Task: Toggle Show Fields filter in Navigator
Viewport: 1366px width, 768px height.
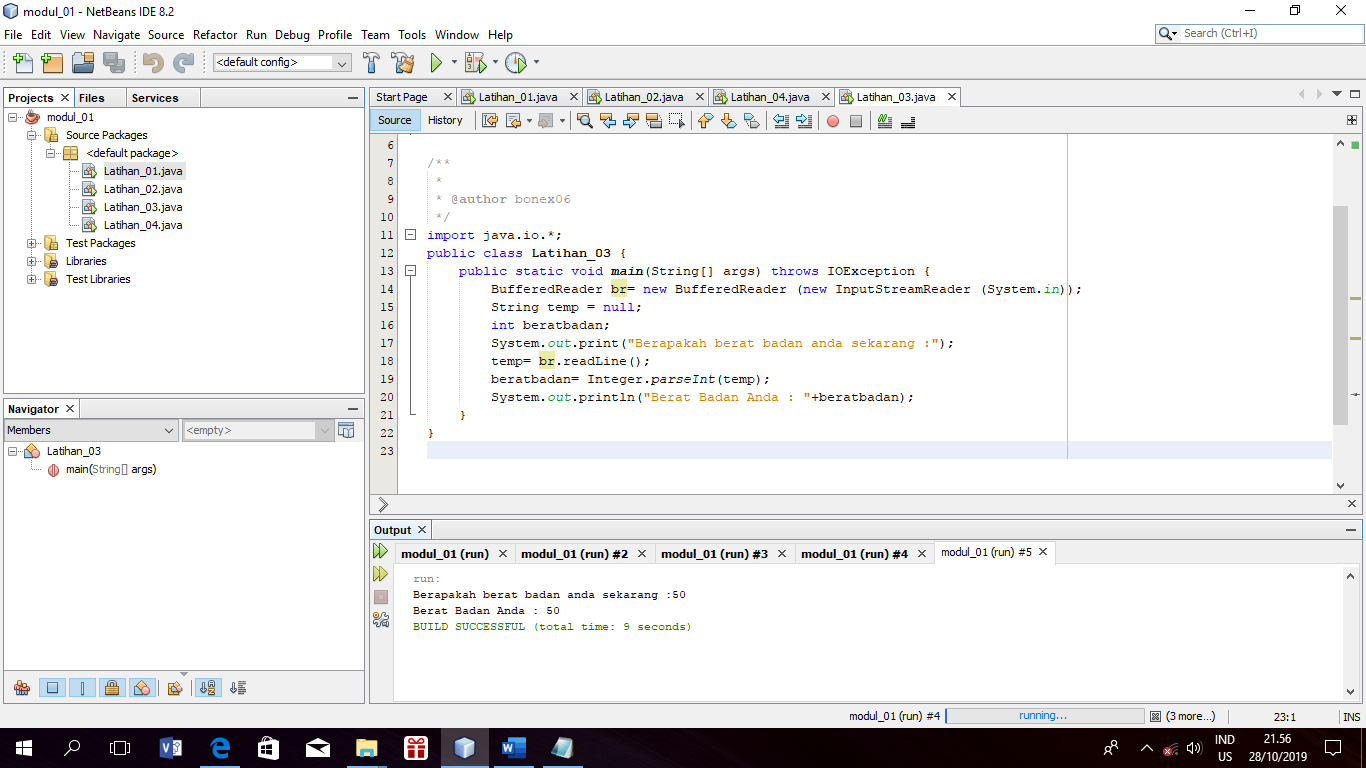Action: click(x=53, y=688)
